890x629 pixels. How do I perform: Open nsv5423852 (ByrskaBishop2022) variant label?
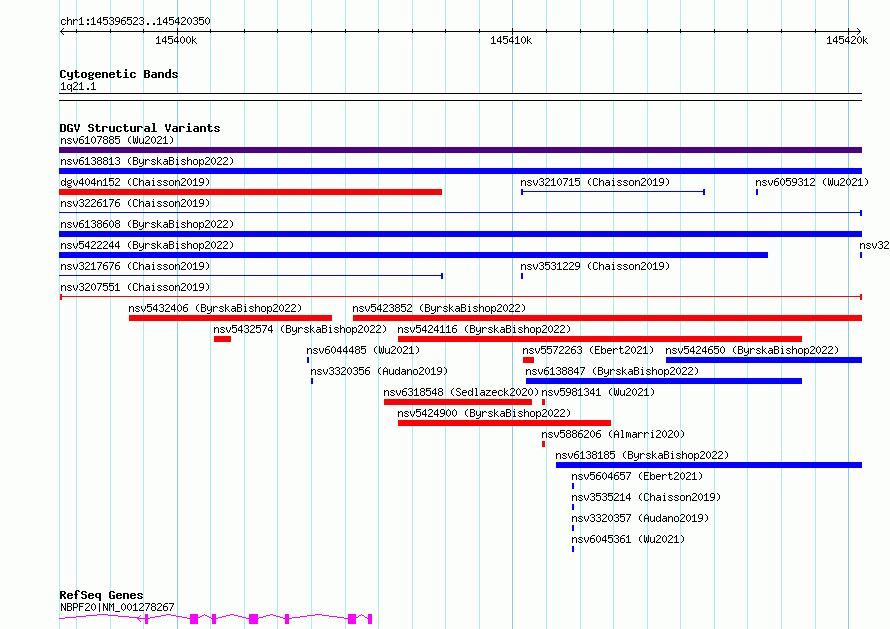(x=439, y=308)
